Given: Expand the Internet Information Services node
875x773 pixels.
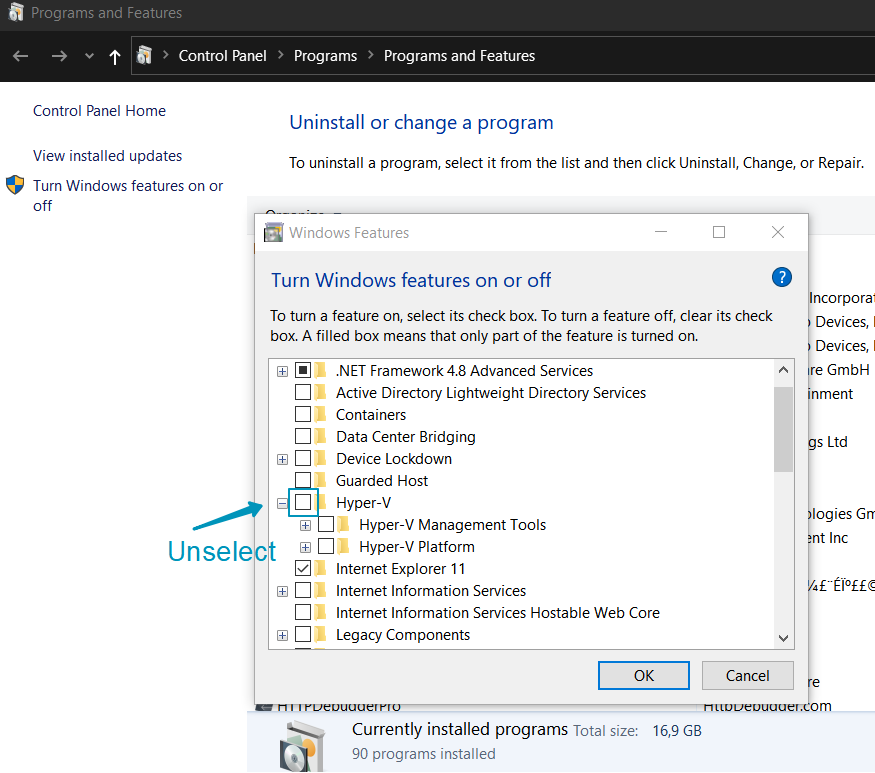Looking at the screenshot, I should (282, 591).
